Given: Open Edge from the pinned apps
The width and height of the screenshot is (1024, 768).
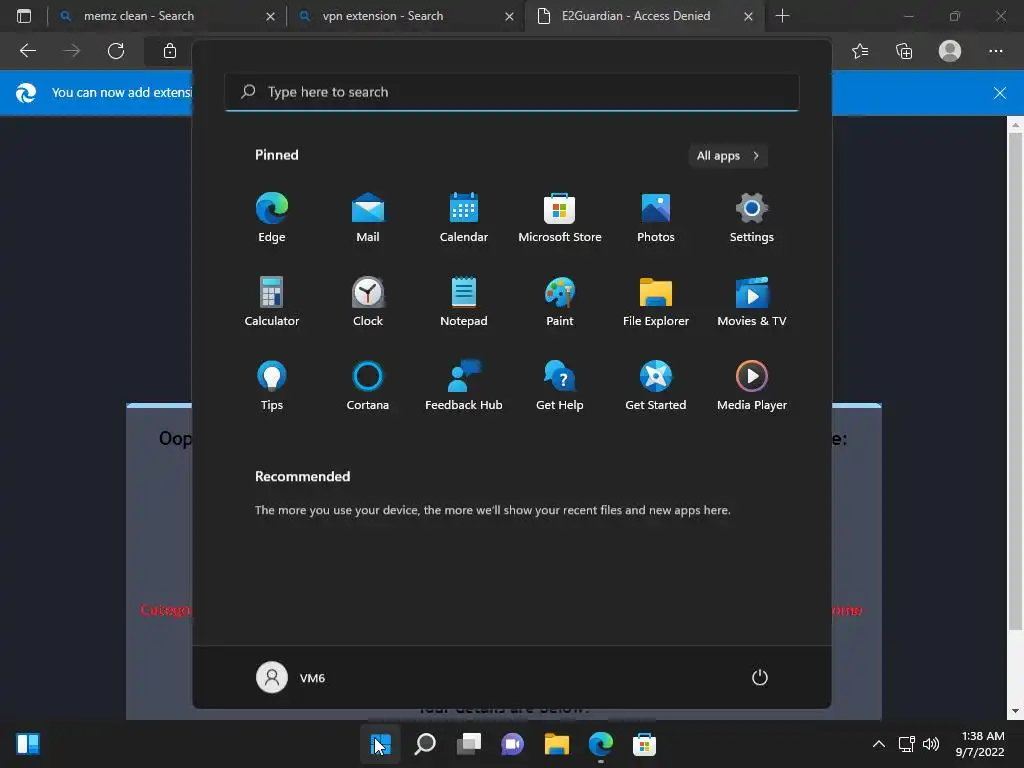Looking at the screenshot, I should 272,217.
